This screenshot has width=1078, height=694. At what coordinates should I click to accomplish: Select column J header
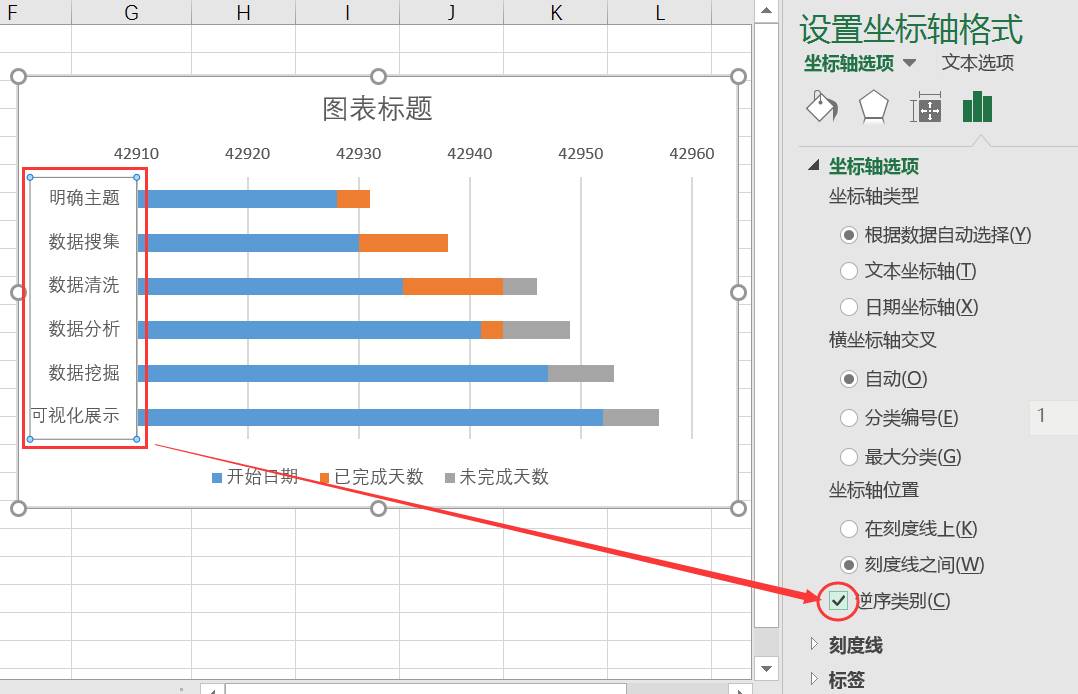tap(451, 12)
